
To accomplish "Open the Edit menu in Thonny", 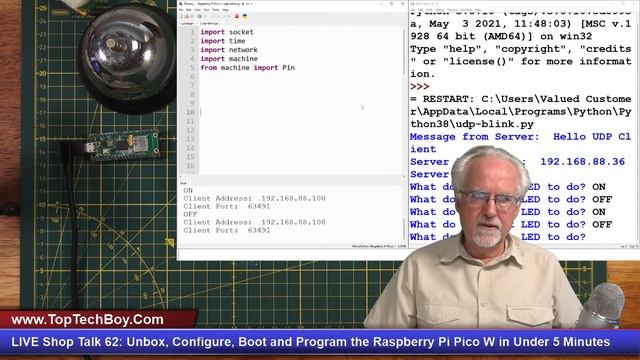I will [x=189, y=10].
